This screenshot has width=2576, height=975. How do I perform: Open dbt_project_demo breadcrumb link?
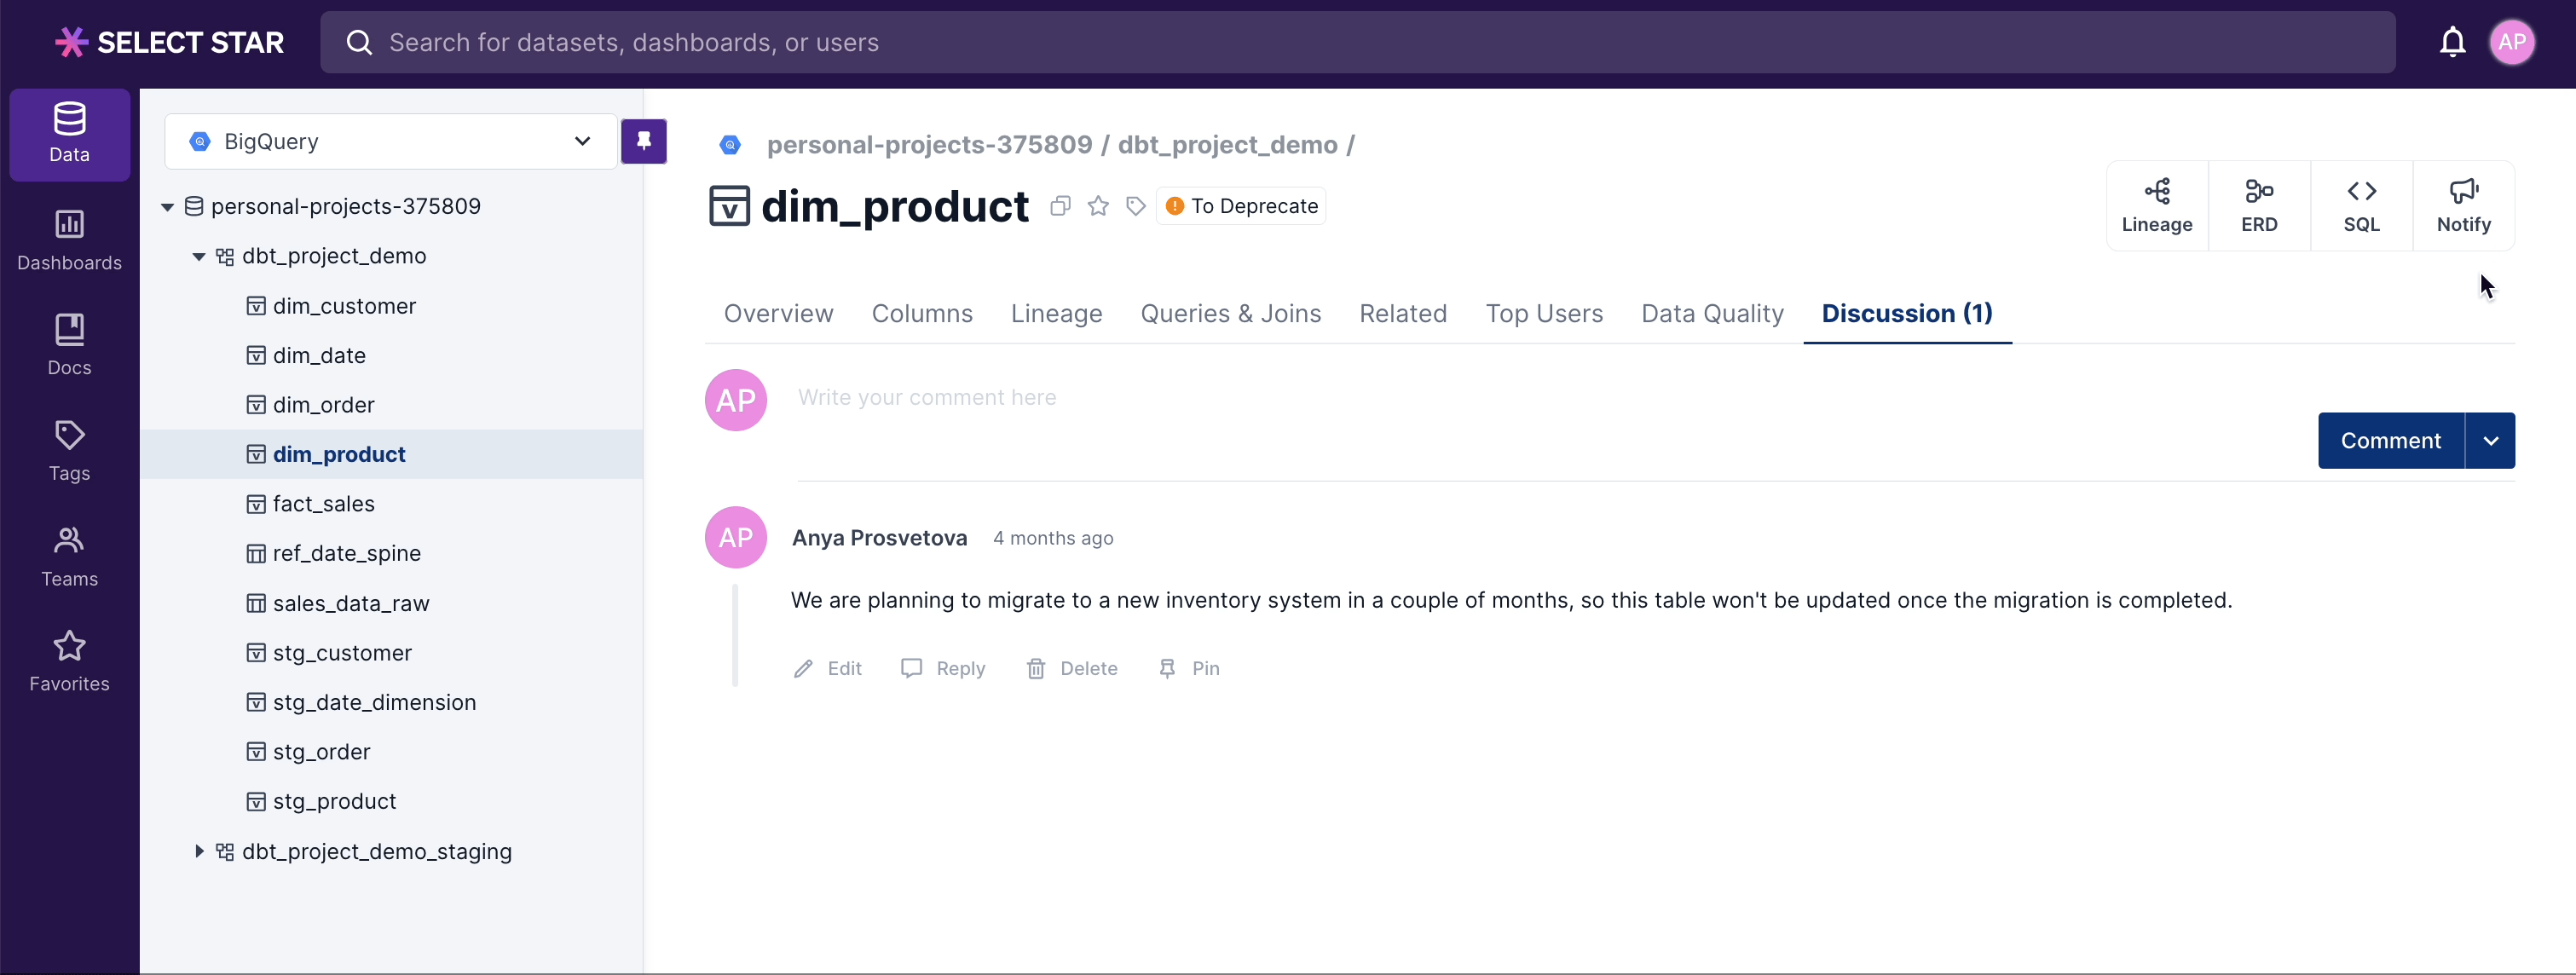(x=1227, y=145)
